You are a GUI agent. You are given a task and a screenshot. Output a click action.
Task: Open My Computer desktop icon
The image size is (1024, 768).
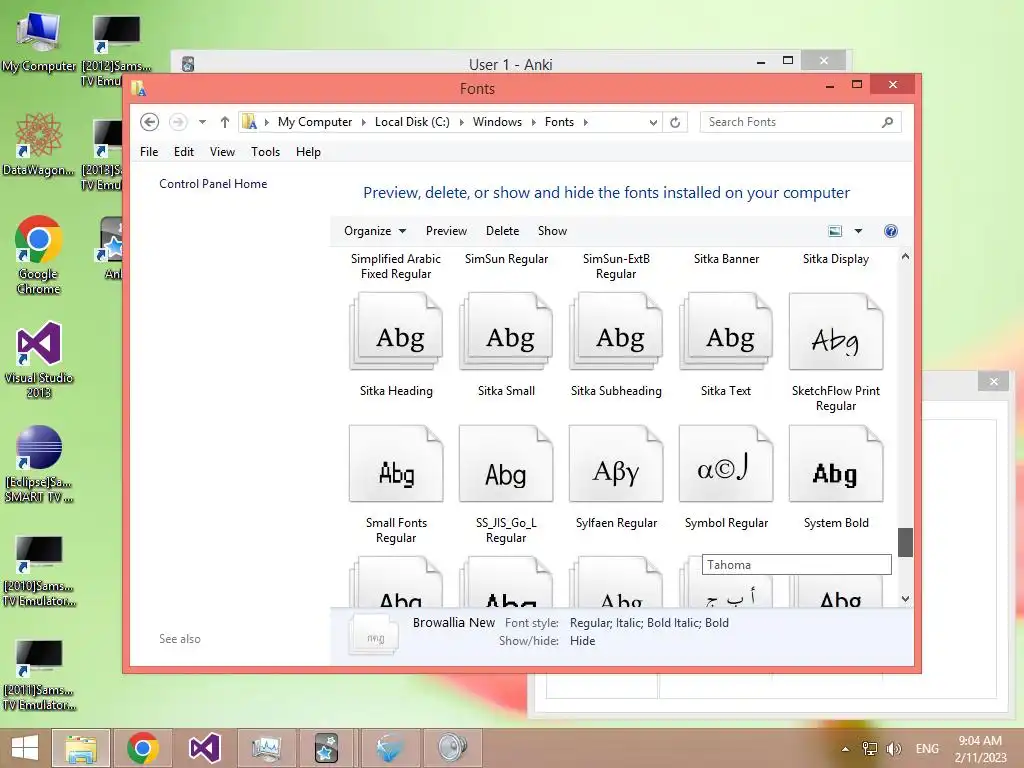click(x=39, y=42)
